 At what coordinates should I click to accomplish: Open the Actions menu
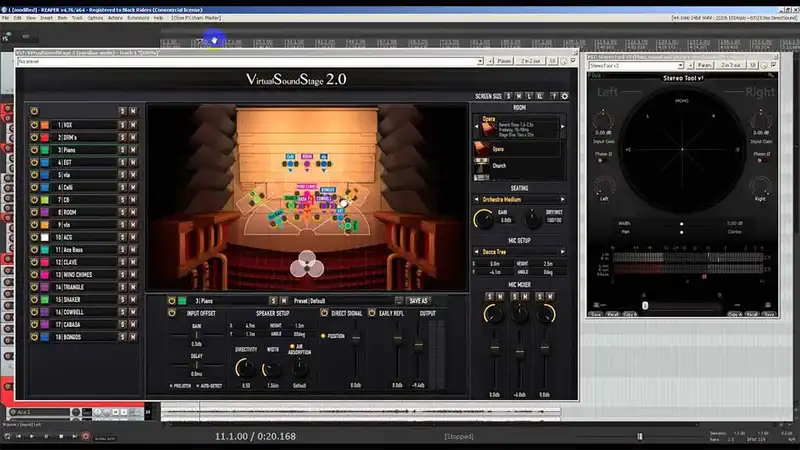115,18
